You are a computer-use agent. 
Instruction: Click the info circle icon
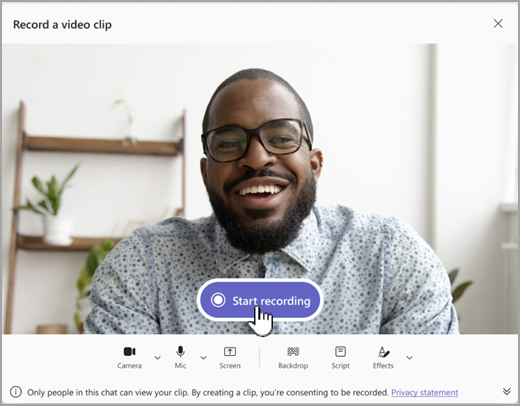16,392
